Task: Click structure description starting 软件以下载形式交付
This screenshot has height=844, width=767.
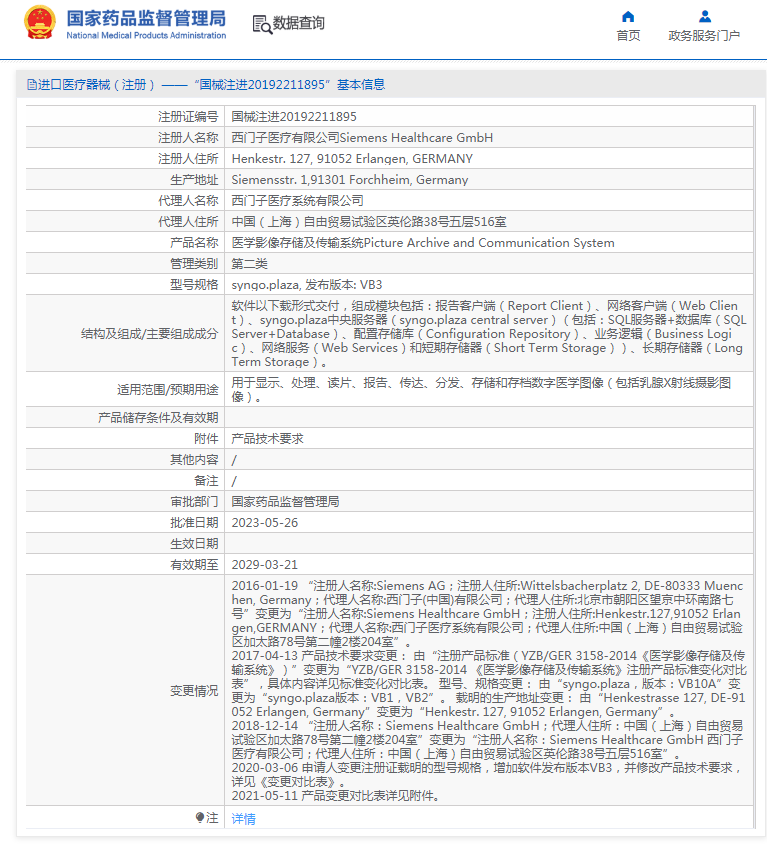Action: point(489,333)
